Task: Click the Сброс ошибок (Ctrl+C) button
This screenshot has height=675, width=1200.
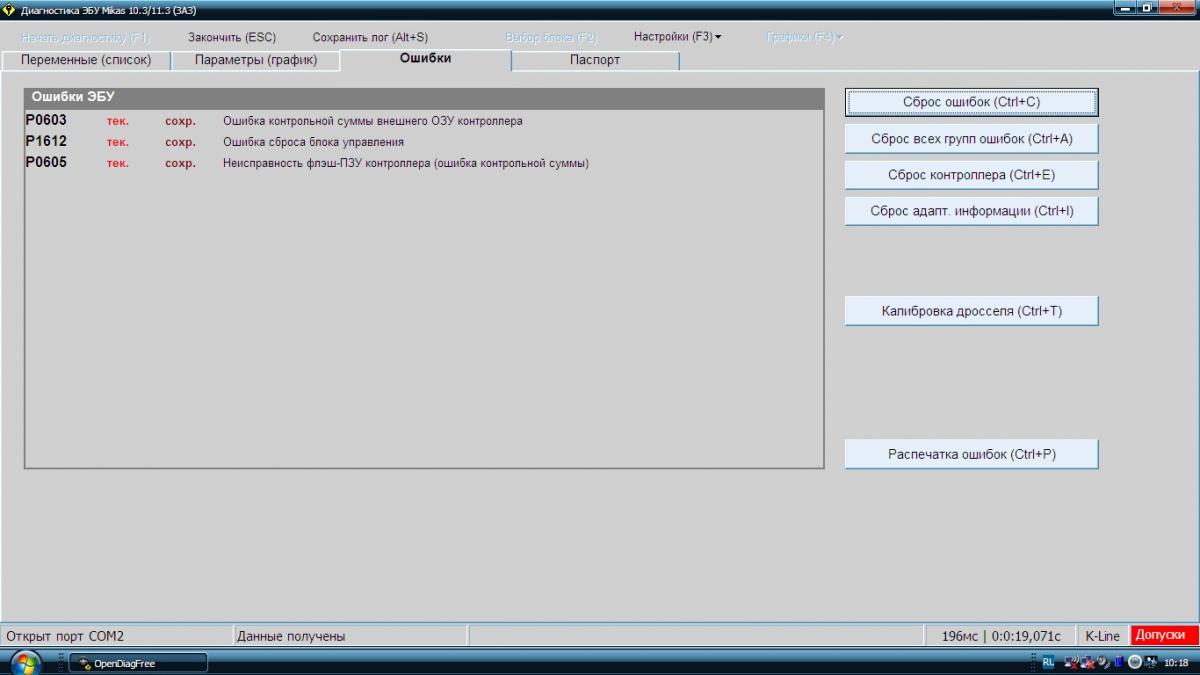Action: pyautogui.click(x=972, y=102)
